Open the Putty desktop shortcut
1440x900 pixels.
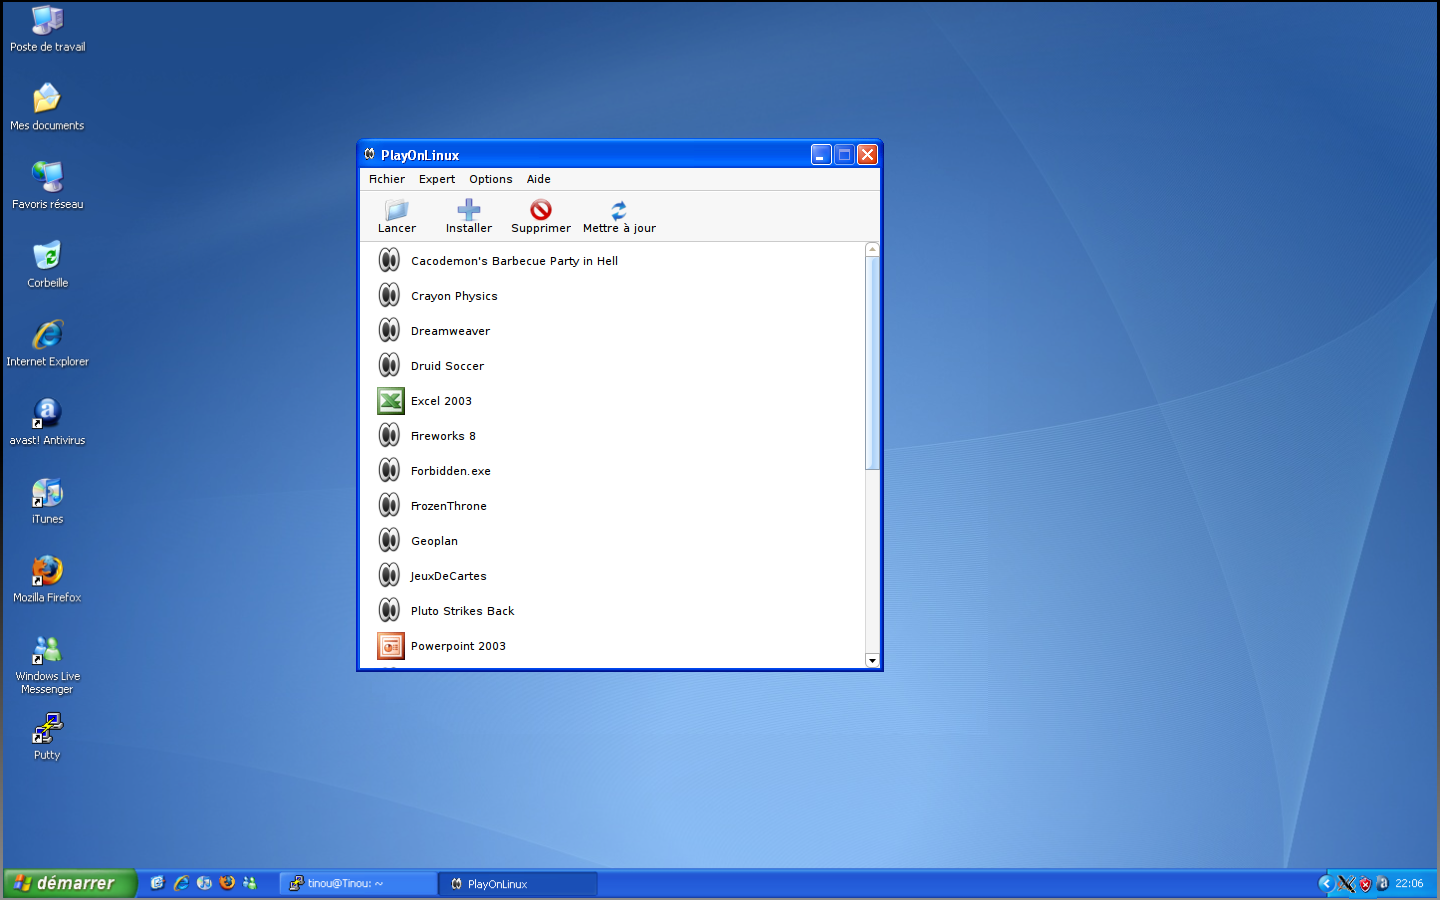47,729
